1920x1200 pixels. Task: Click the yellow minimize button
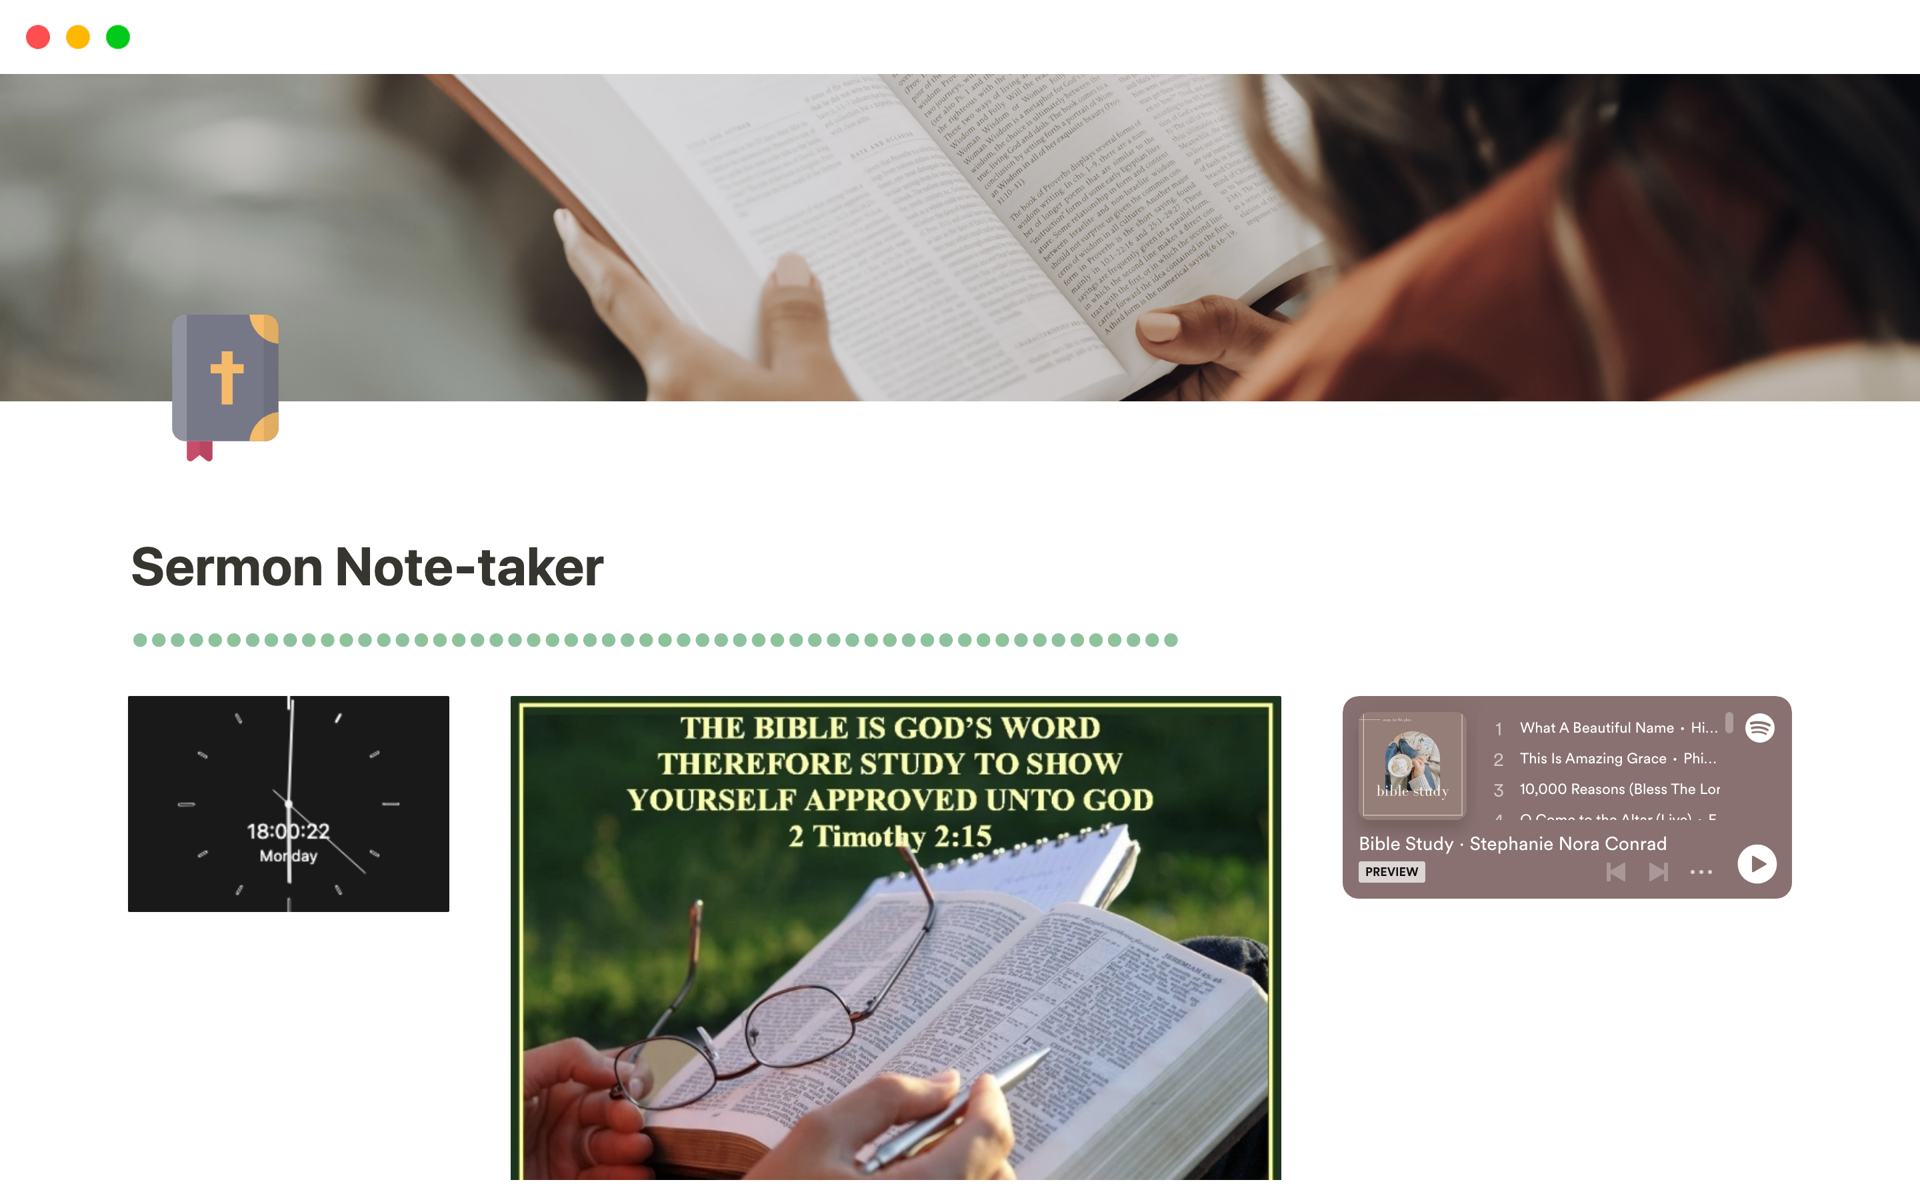coord(79,37)
